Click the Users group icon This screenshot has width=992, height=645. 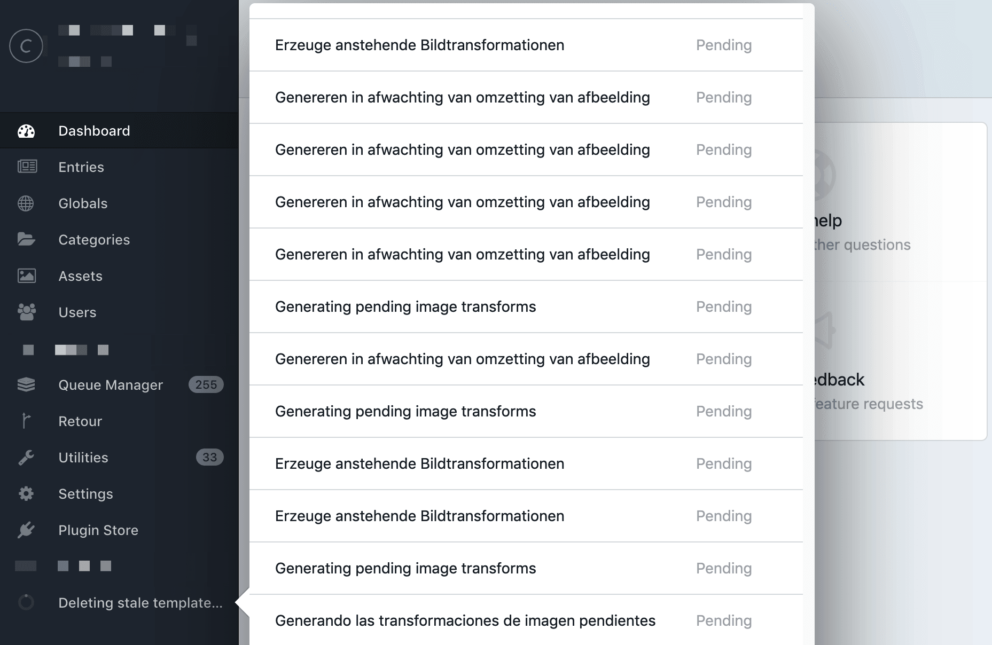coord(27,312)
